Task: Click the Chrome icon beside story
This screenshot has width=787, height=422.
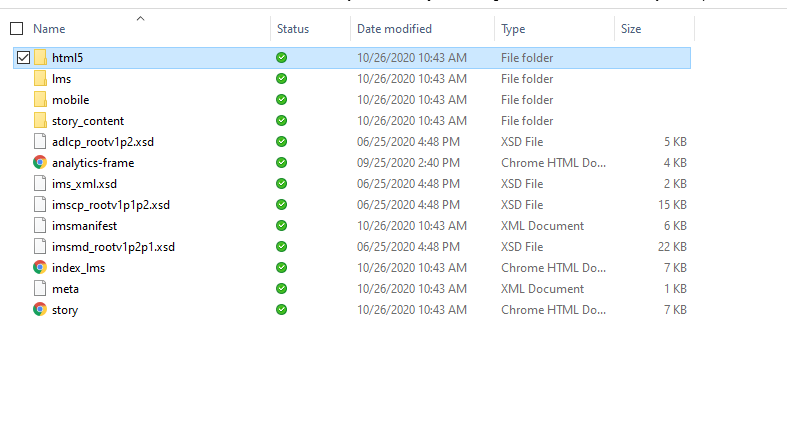Action: pyautogui.click(x=40, y=310)
